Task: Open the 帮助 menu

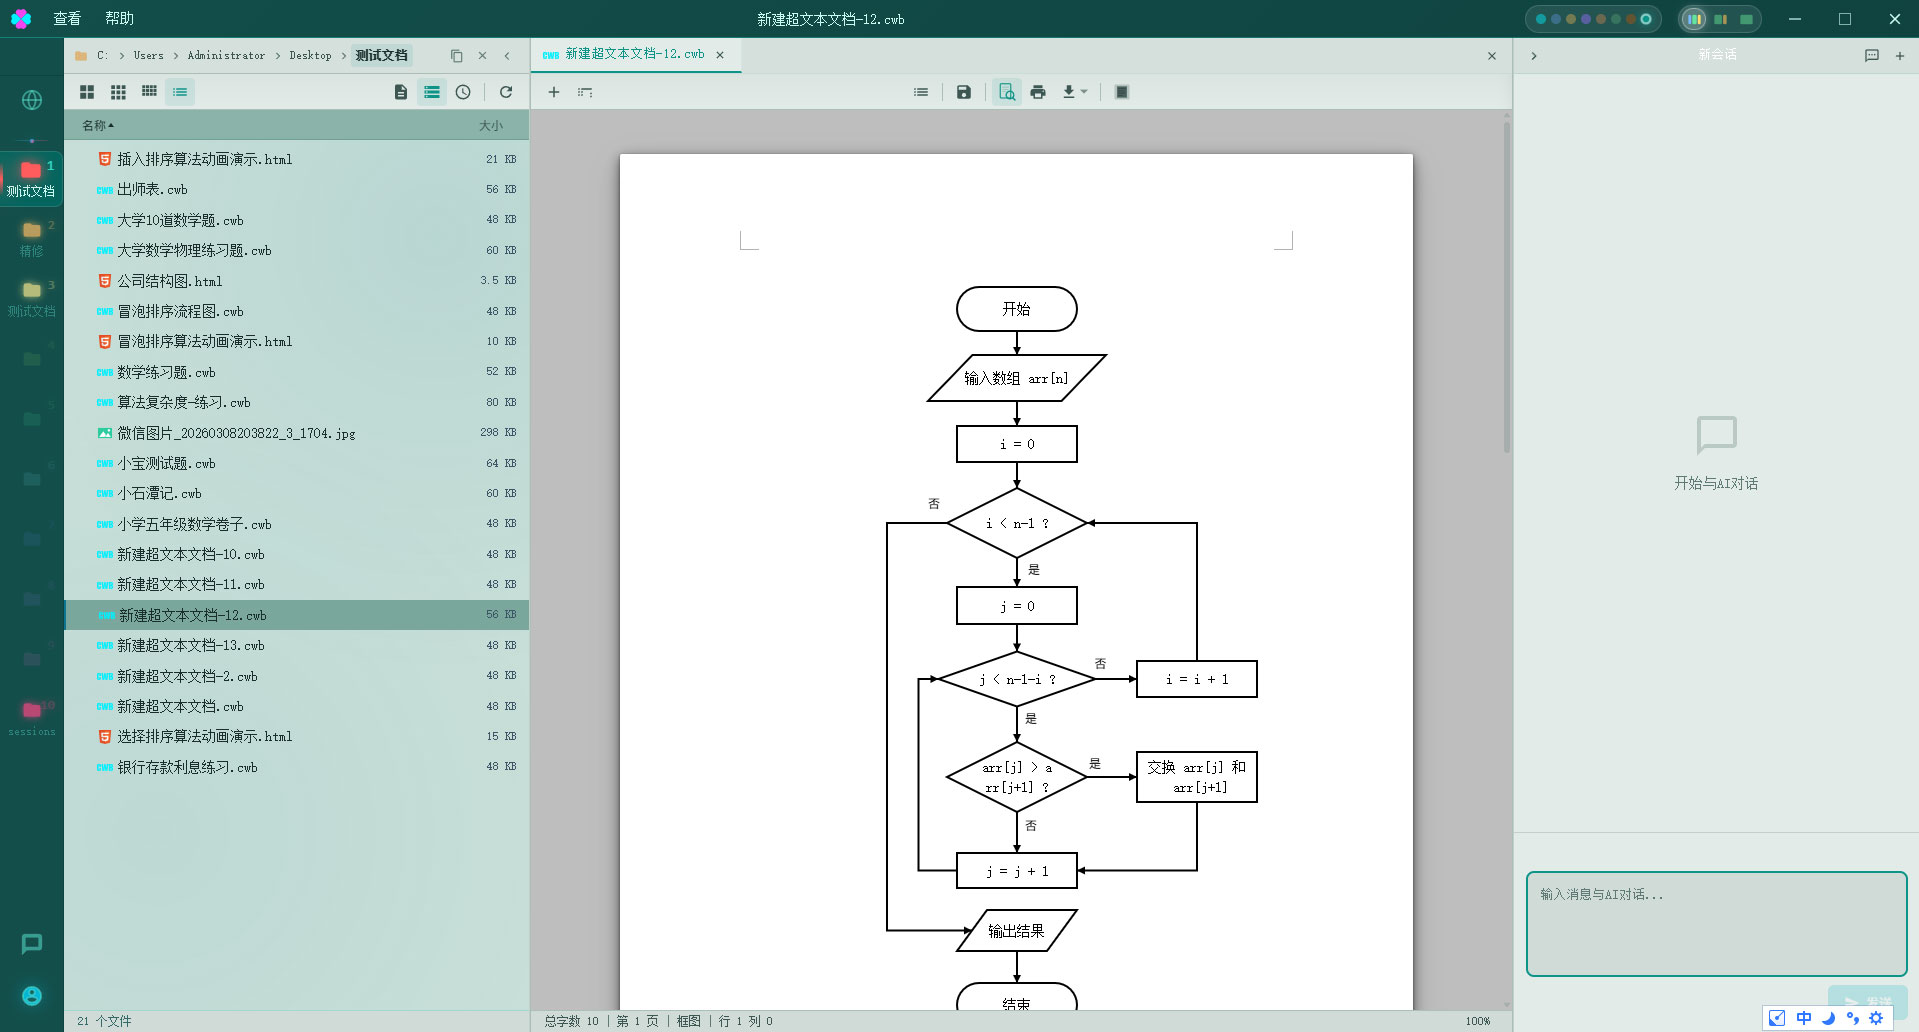Action: point(119,18)
